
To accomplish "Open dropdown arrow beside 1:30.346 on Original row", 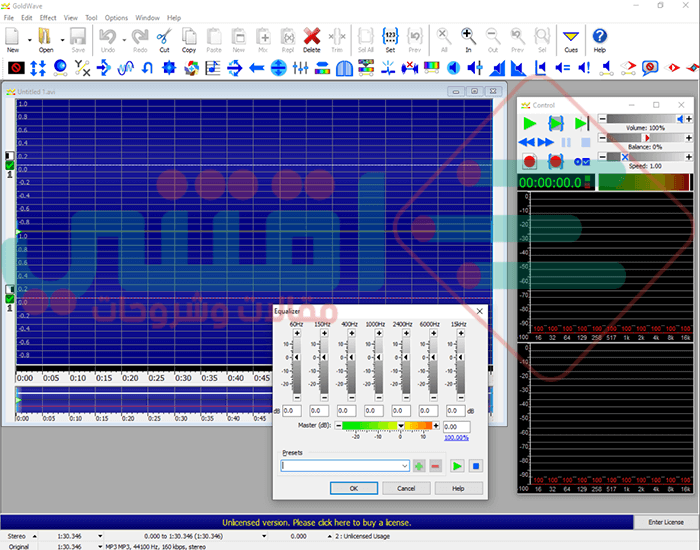I will (100, 546).
